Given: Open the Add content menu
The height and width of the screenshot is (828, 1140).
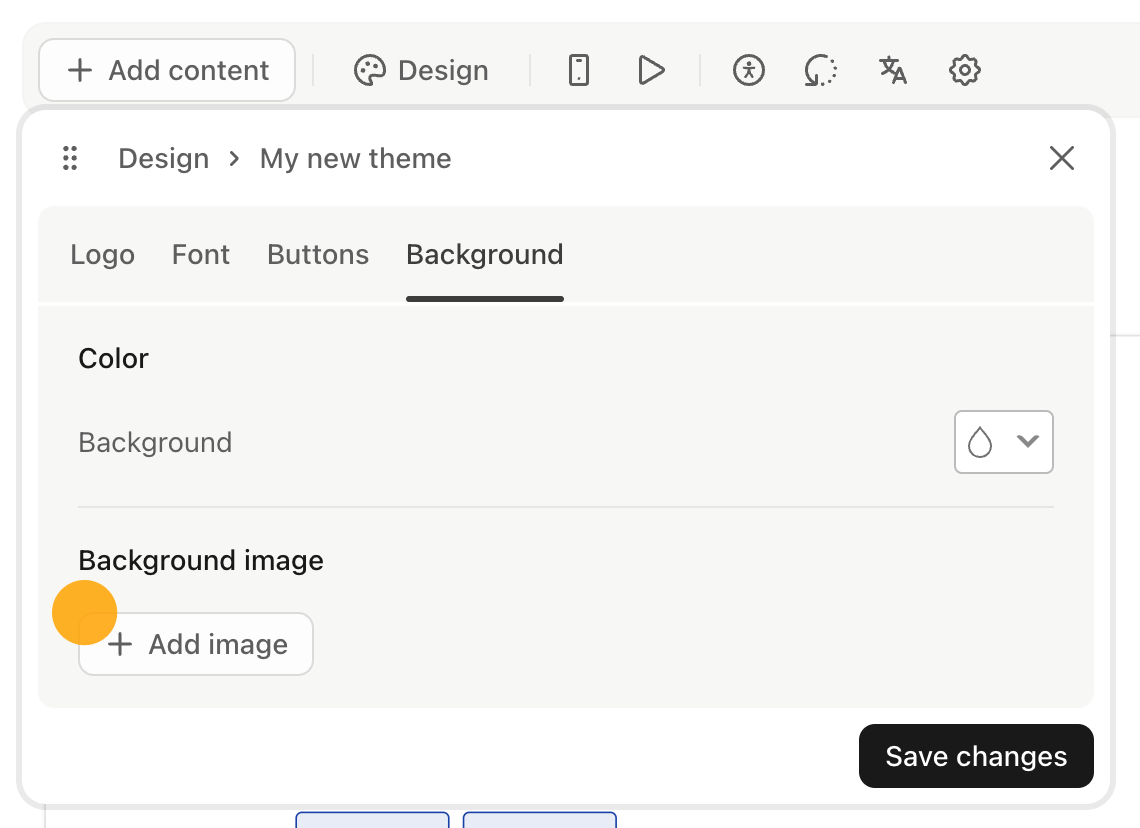Looking at the screenshot, I should click(x=166, y=70).
